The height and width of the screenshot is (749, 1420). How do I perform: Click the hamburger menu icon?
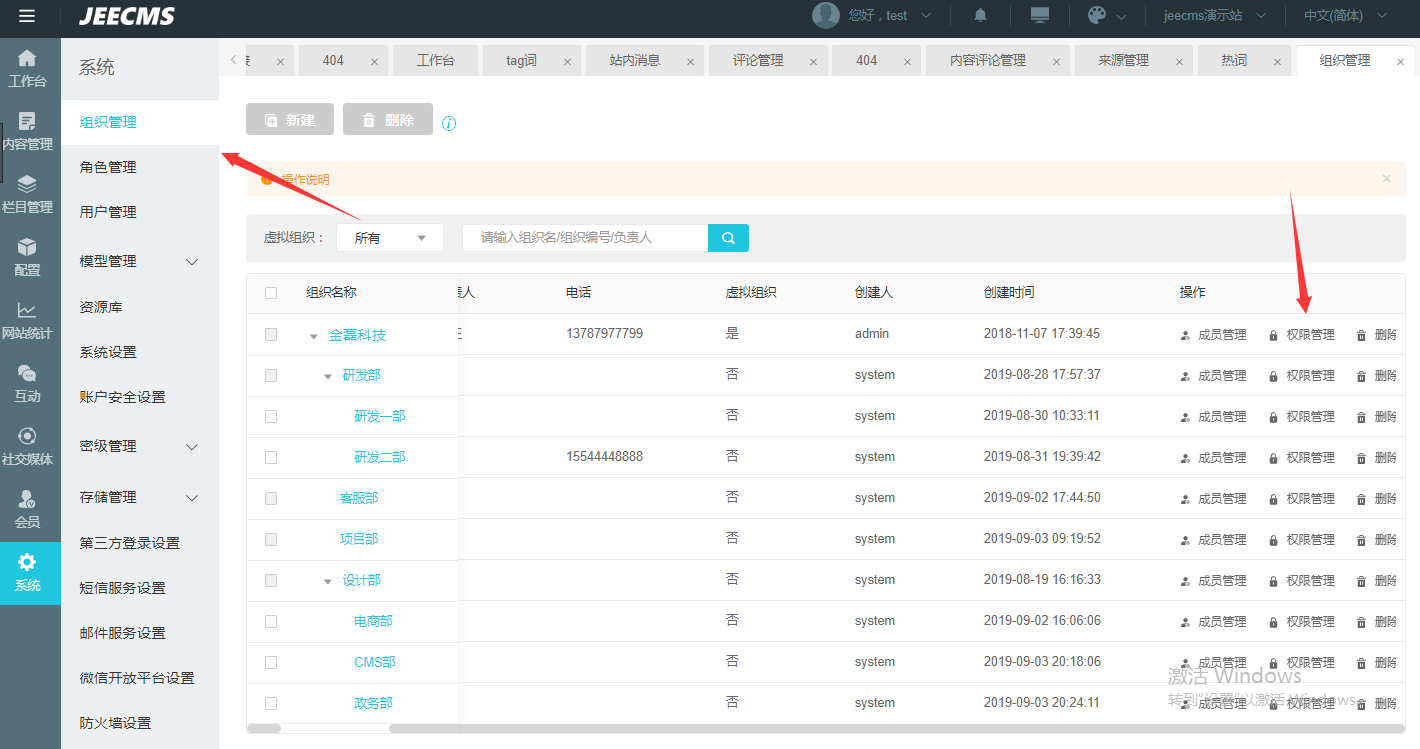pyautogui.click(x=27, y=16)
